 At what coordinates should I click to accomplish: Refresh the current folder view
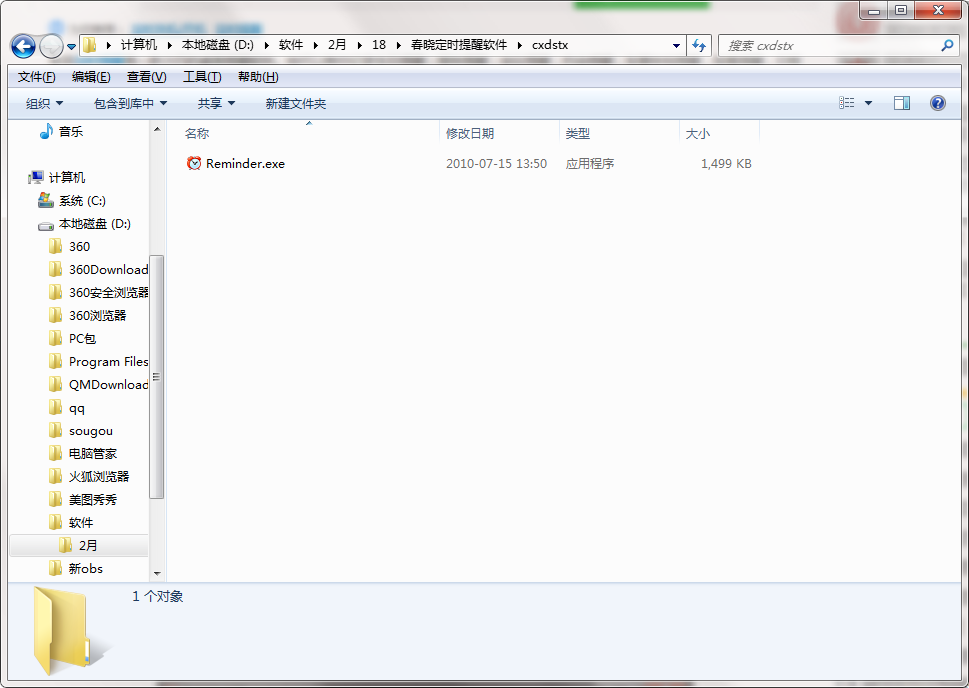coord(699,45)
